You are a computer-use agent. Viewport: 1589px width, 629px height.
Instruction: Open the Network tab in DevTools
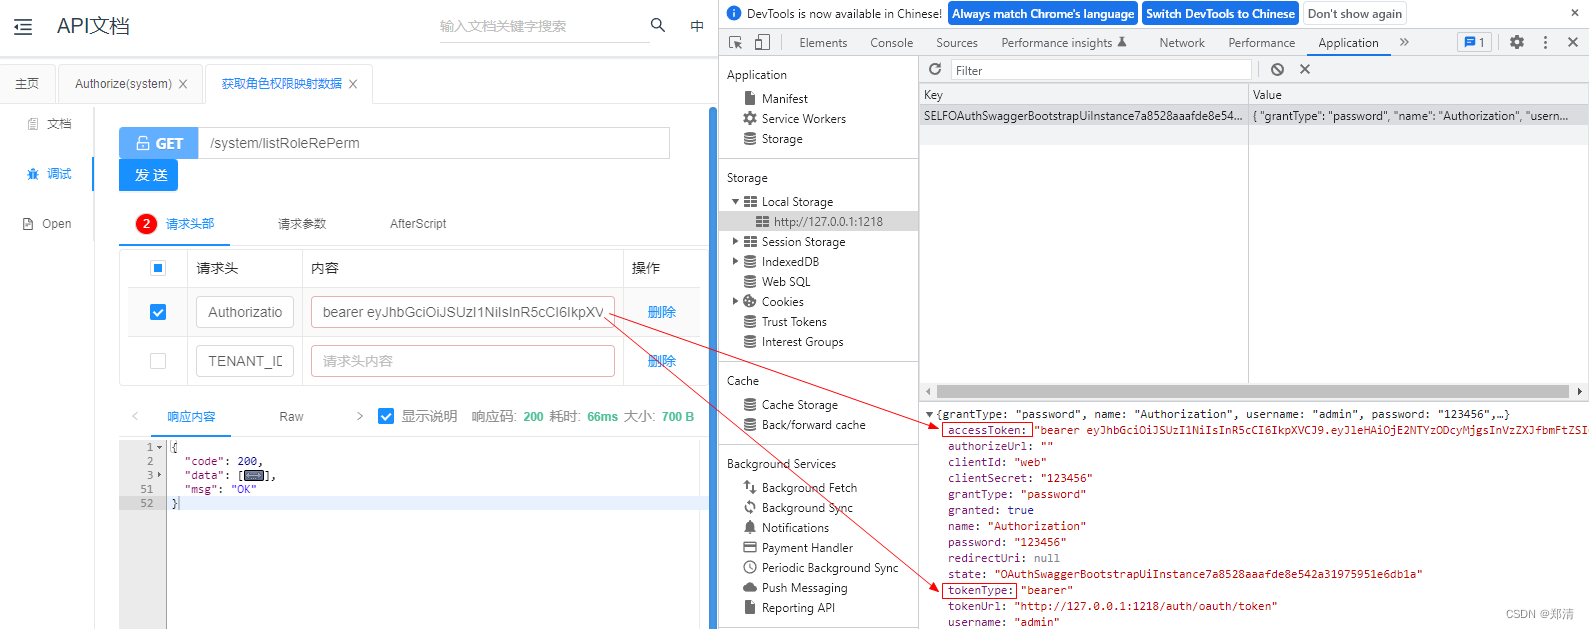[1182, 43]
